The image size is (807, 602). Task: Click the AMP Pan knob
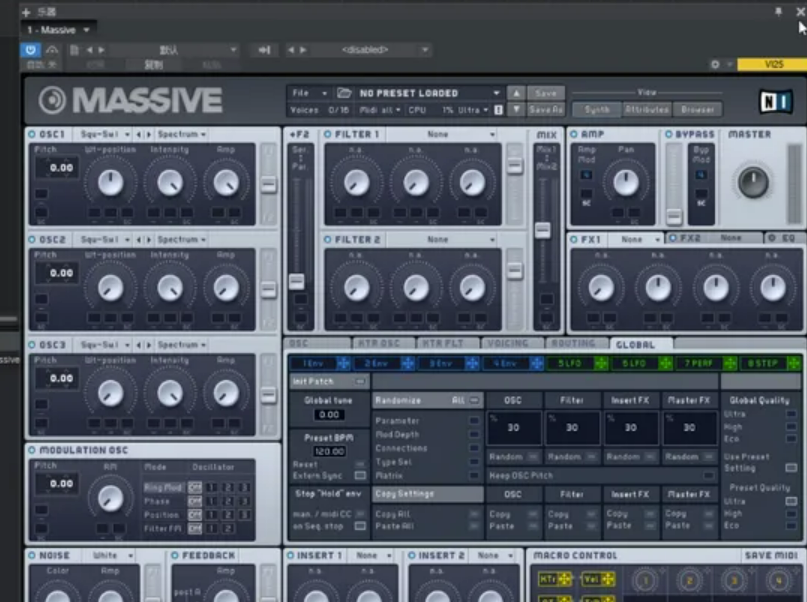(x=626, y=182)
